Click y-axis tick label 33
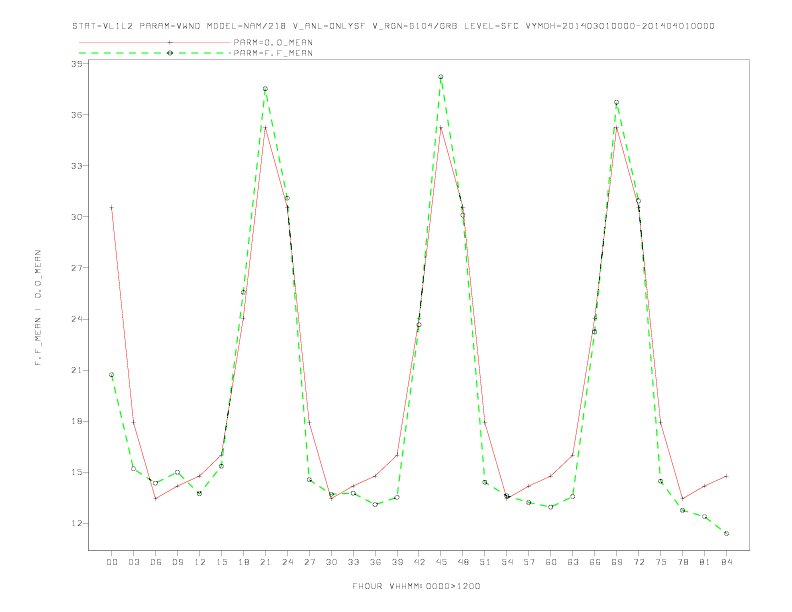 (x=77, y=166)
